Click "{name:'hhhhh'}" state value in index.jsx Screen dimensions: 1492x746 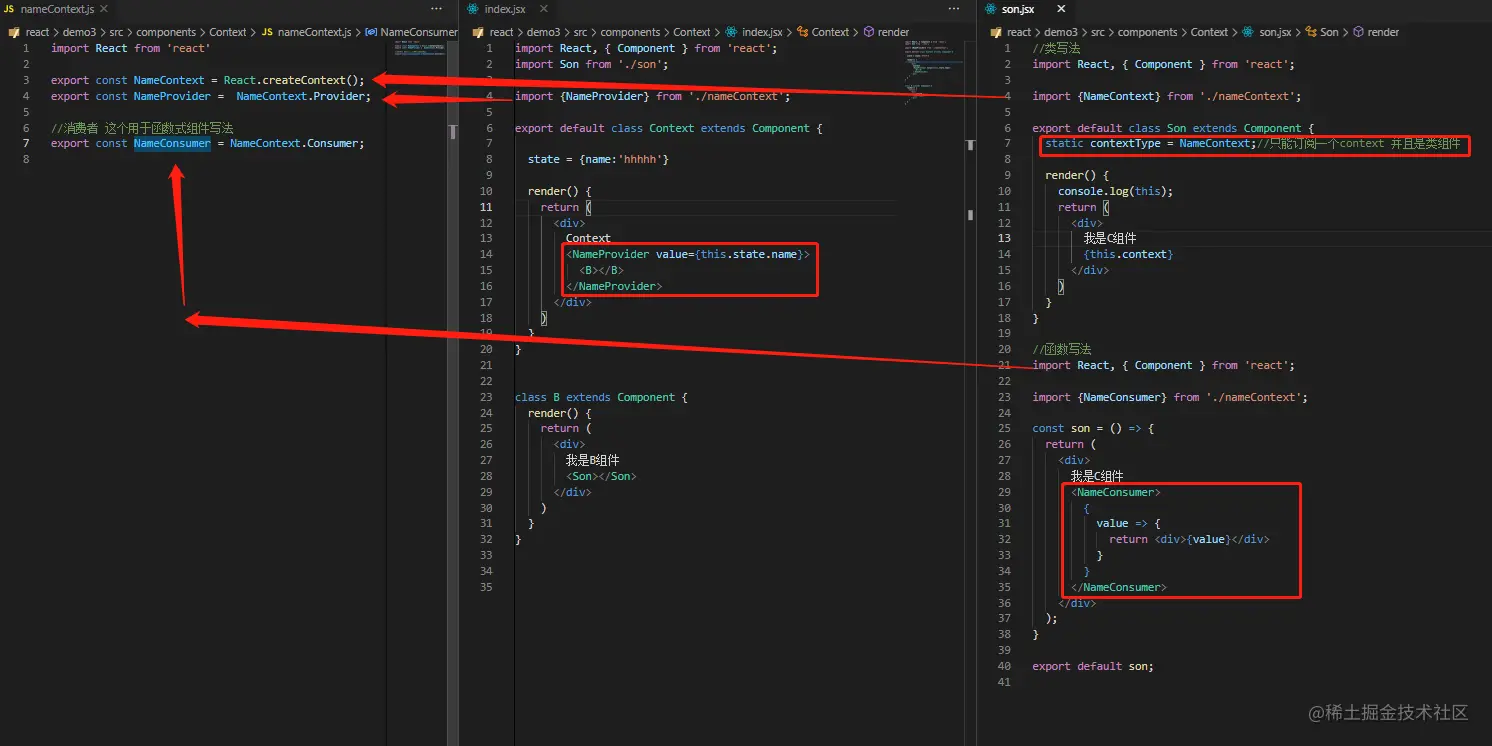coord(623,159)
